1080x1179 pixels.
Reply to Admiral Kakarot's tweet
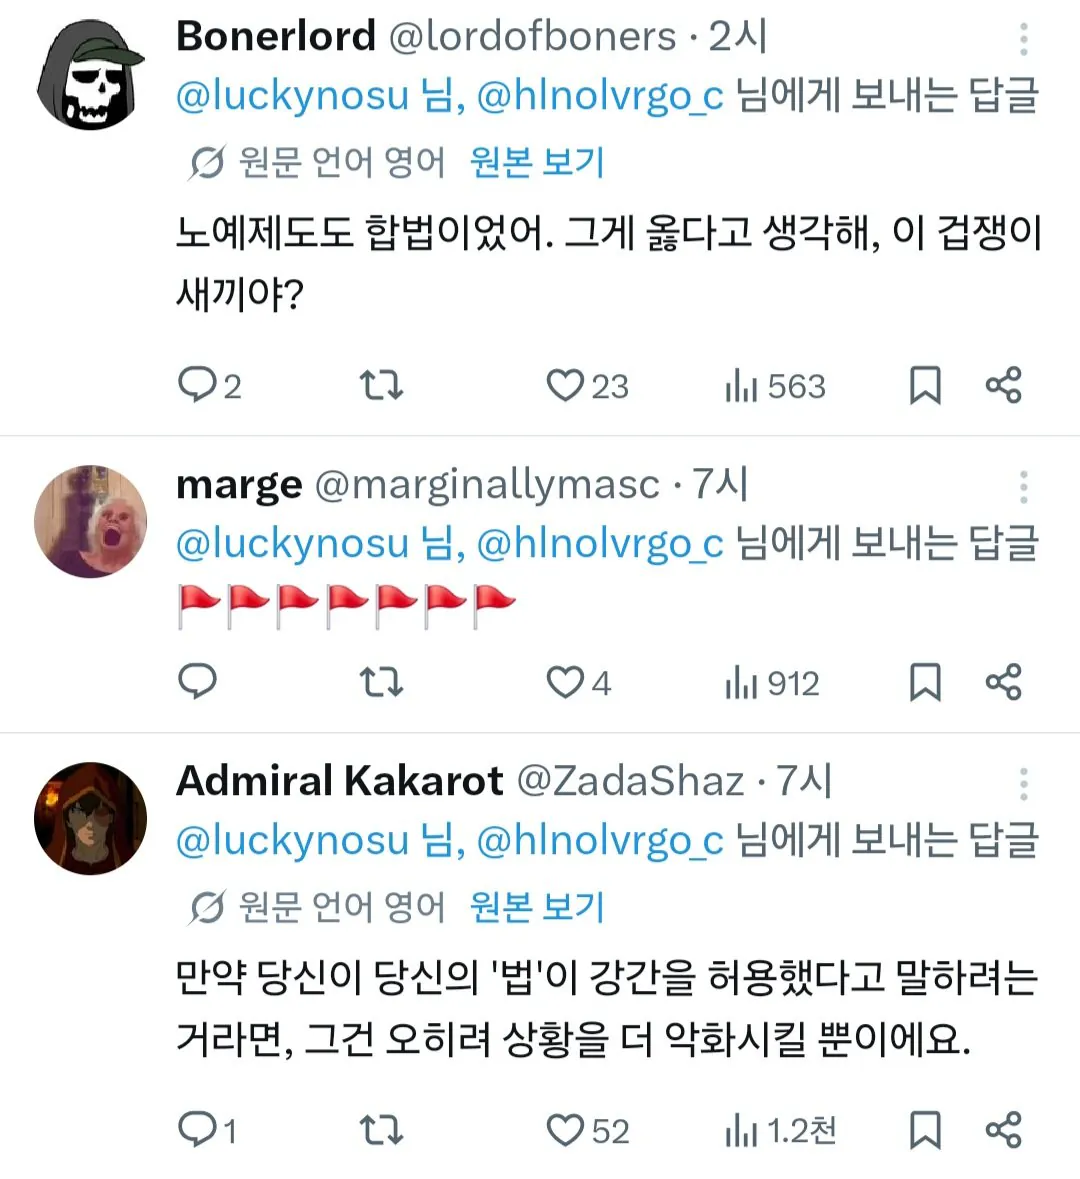tap(197, 1130)
